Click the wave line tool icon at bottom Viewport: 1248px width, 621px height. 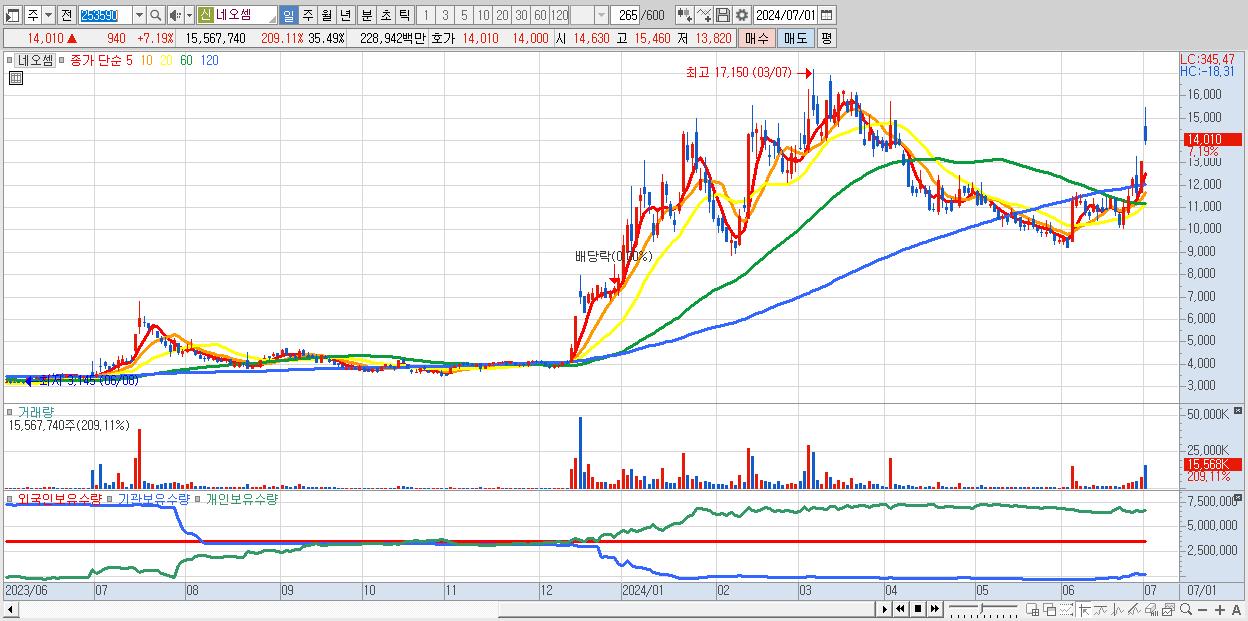1118,609
